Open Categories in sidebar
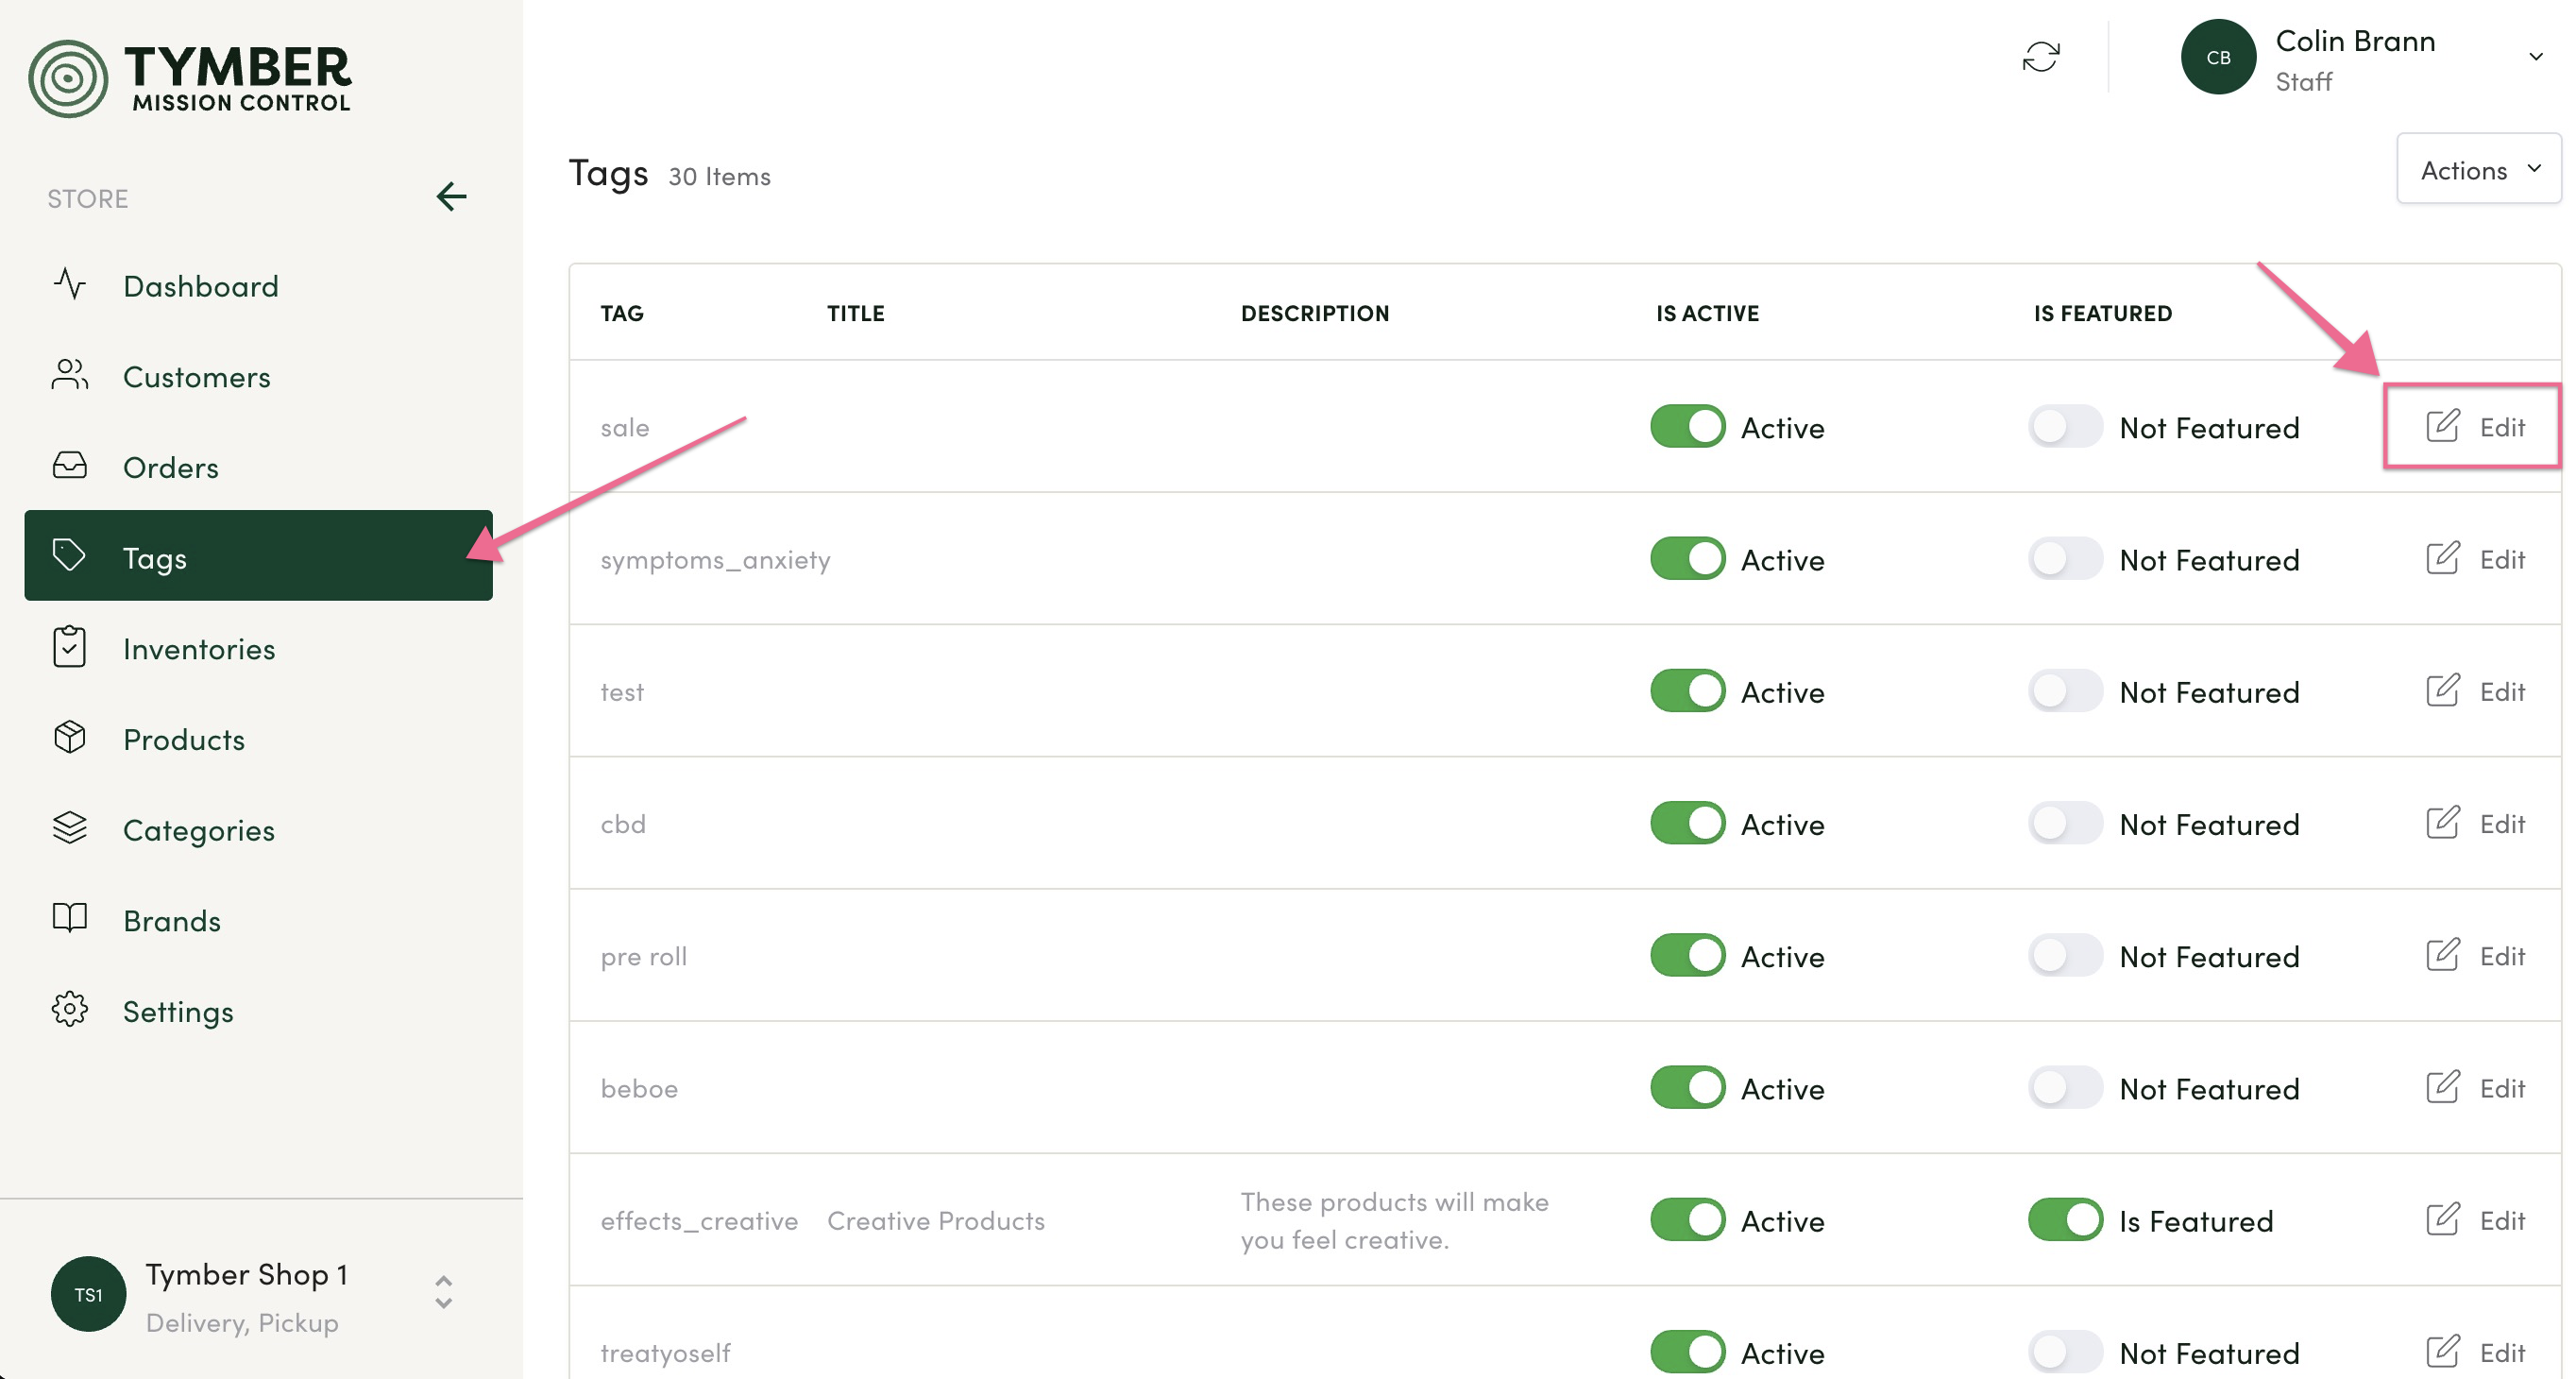Screen dimensions: 2576x1379 258,830
